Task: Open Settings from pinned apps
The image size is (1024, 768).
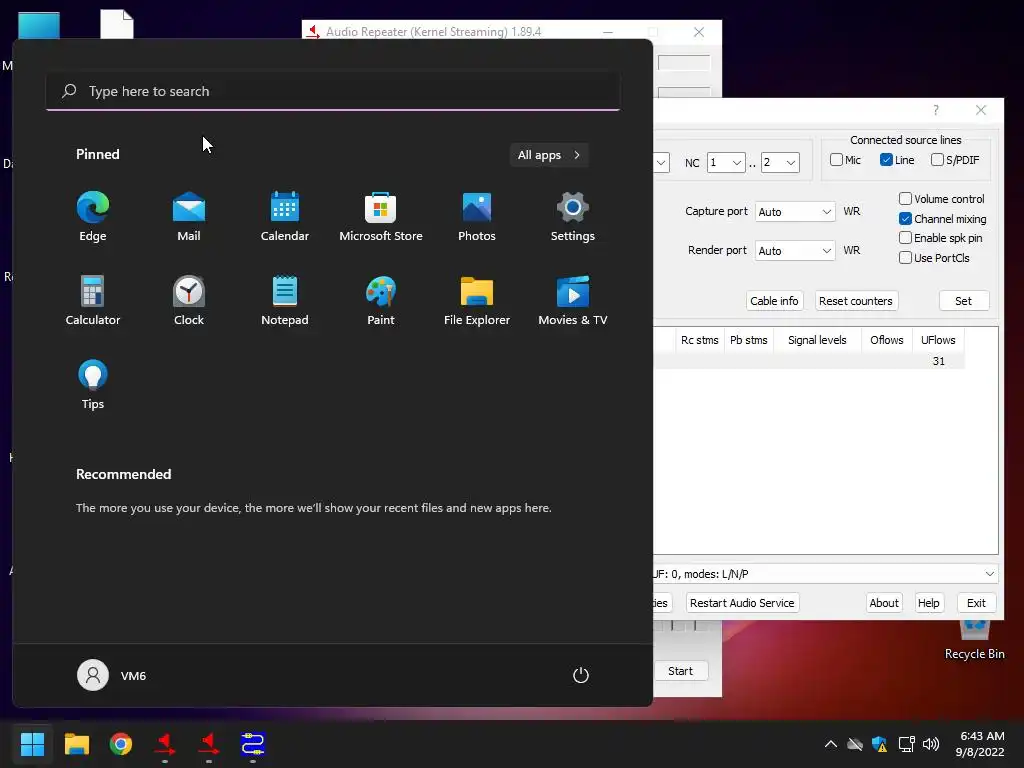Action: tap(573, 216)
